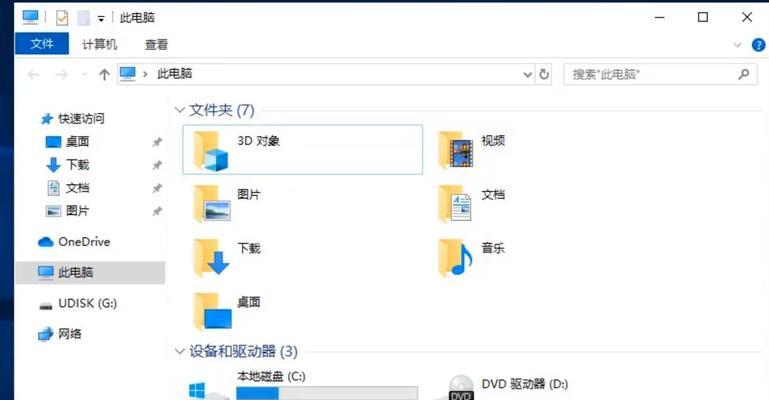
Task: Select UDISK (G:) in the navigation pane
Action: [x=87, y=303]
